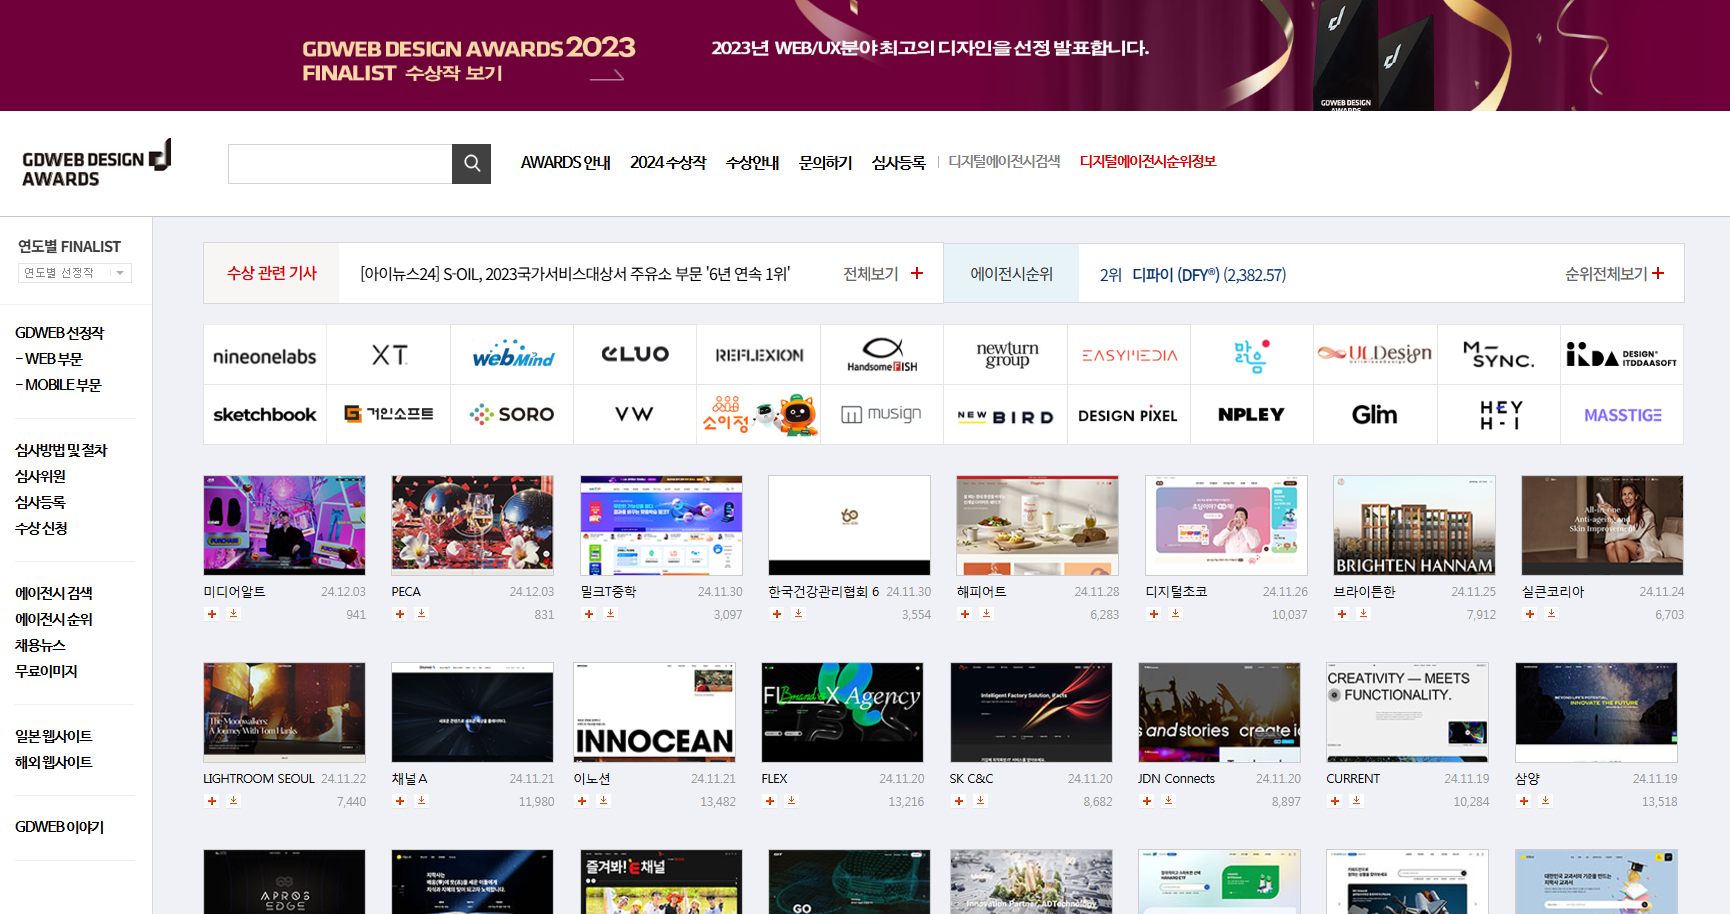The height and width of the screenshot is (914, 1730).
Task: Open the Handsome Fish agency logo
Action: coord(882,356)
